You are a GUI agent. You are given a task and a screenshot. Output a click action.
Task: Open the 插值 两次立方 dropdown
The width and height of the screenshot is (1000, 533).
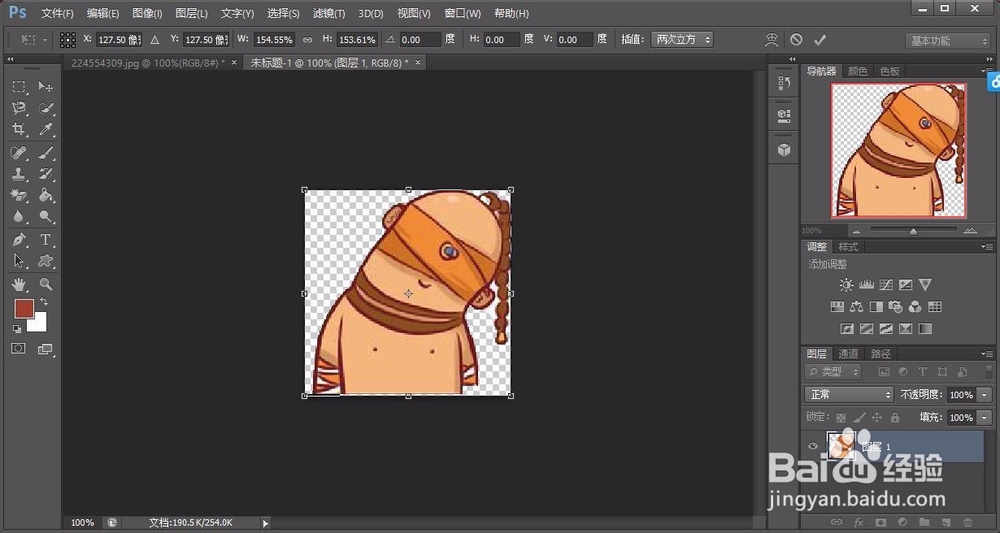(x=682, y=40)
